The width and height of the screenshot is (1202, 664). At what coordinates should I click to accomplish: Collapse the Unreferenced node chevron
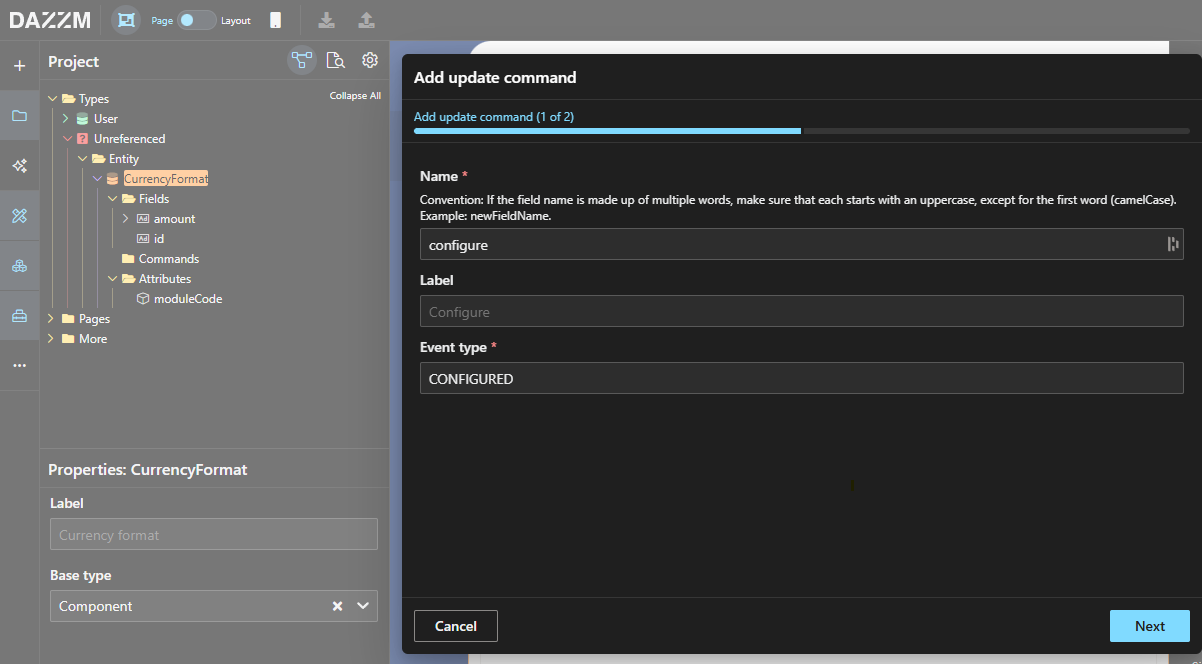coord(68,139)
